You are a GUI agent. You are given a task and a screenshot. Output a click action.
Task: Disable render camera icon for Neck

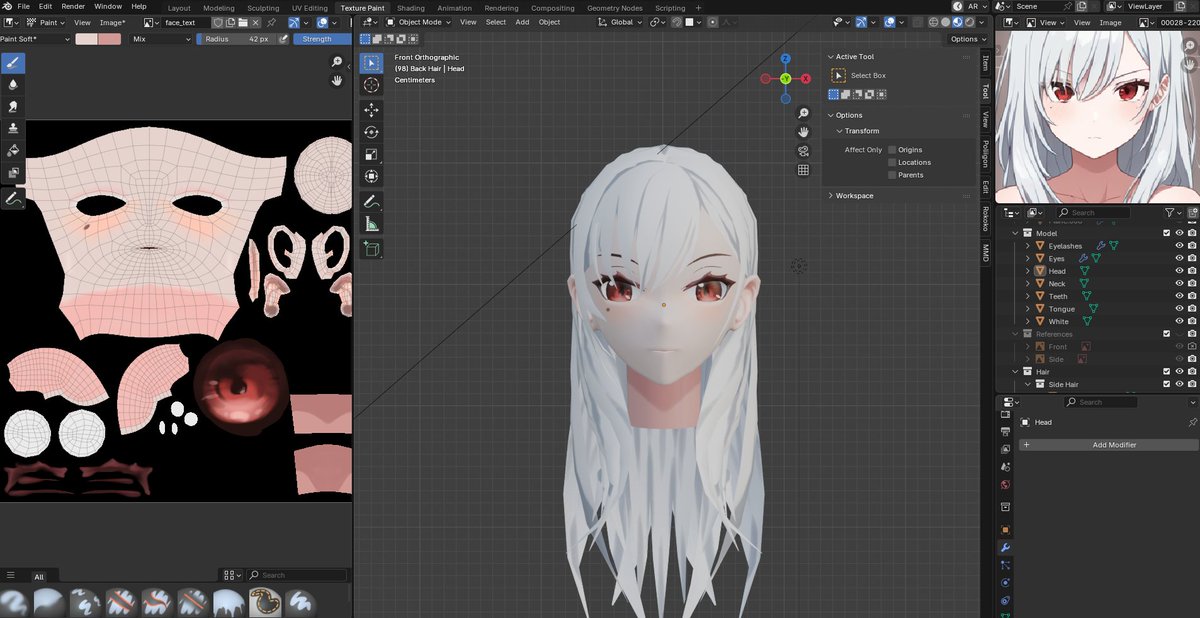coord(1192,284)
